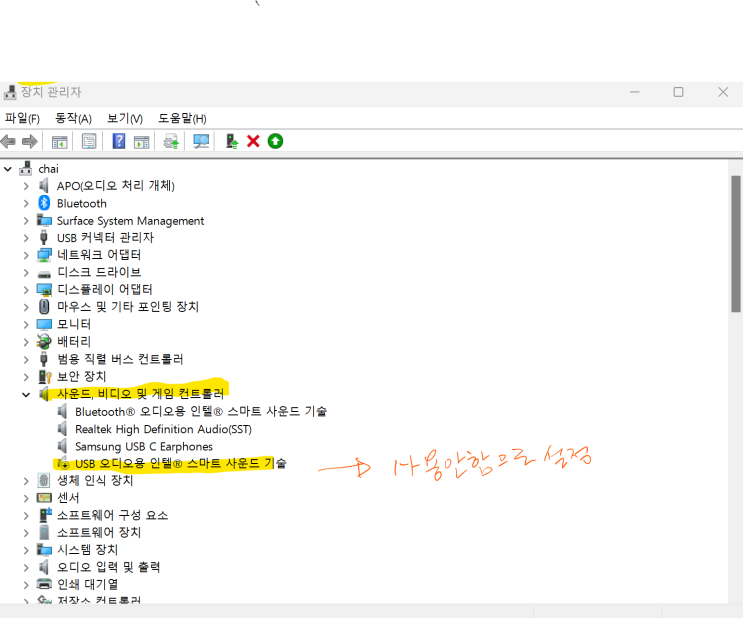This screenshot has height=618, width=743.
Task: Click the Show/Hide Action Pane icon
Action: pyautogui.click(x=141, y=141)
